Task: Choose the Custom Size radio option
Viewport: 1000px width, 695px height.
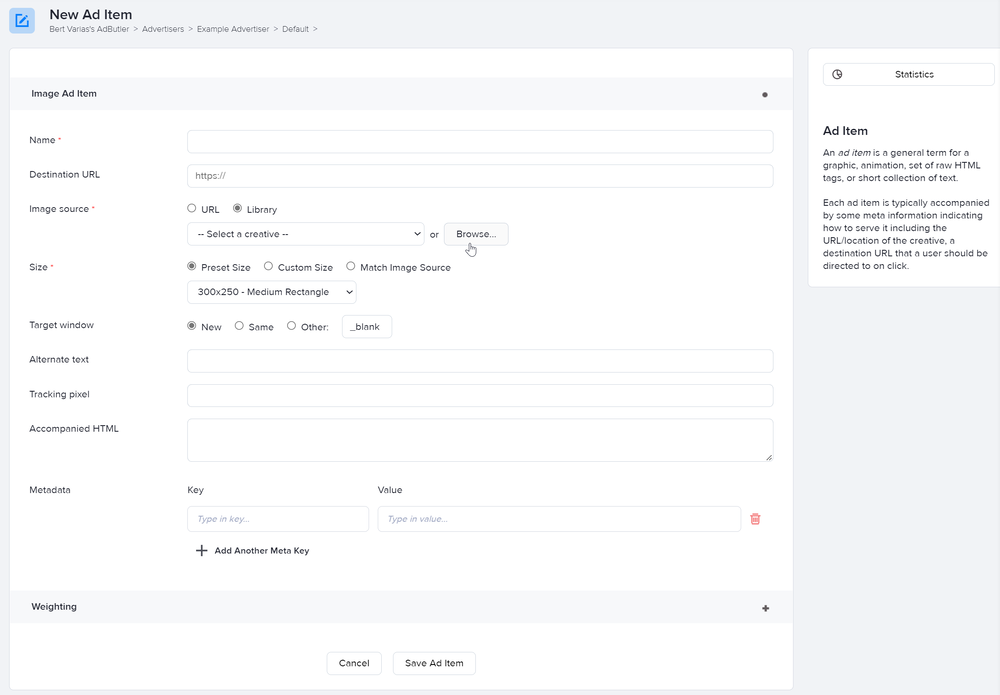Action: (268, 266)
